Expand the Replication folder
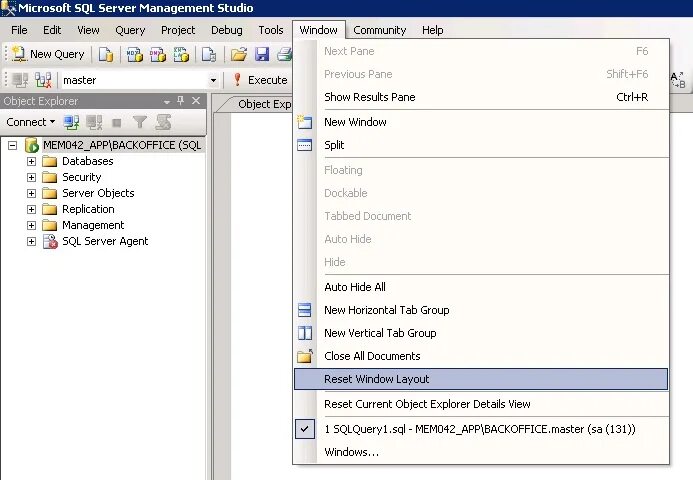 (31, 209)
